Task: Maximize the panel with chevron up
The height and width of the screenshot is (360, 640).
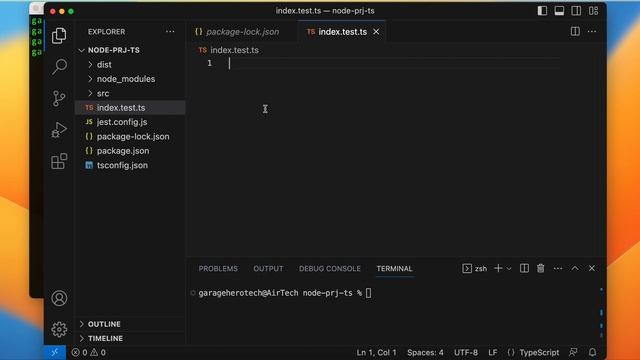Action: point(575,268)
